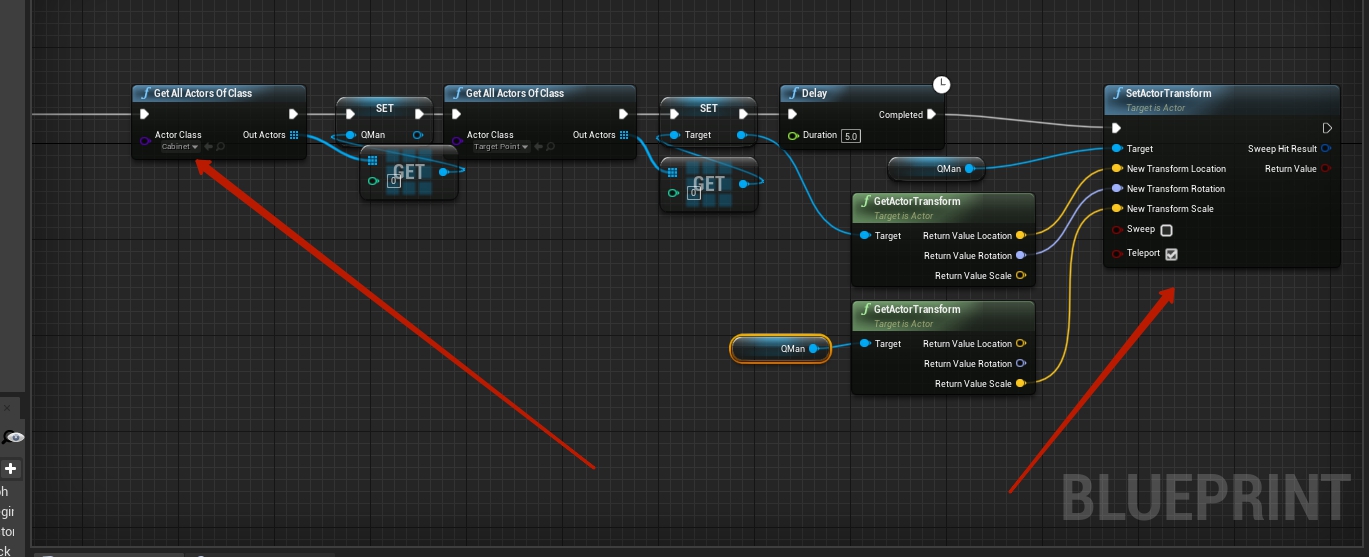Click the use-selected arrow icon next to Target Point
This screenshot has width=1369, height=557.
pos(537,147)
